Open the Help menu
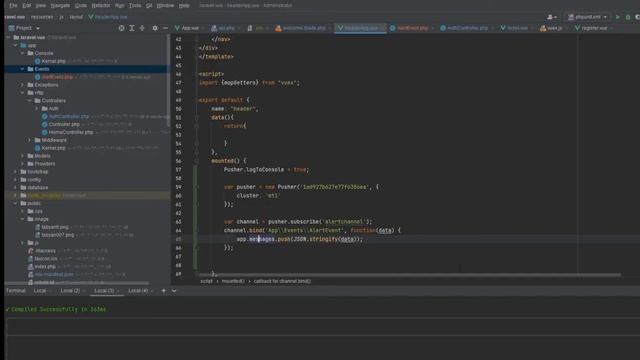 [x=184, y=6]
